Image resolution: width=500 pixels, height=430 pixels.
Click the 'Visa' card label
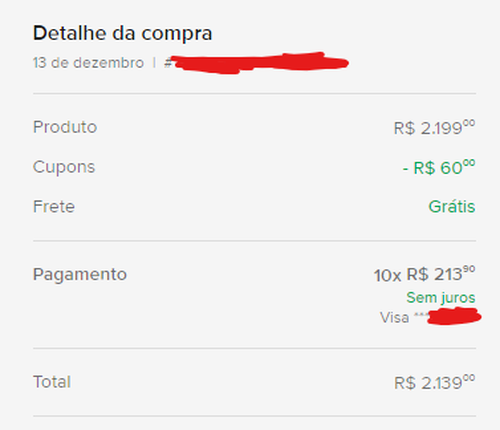(394, 318)
